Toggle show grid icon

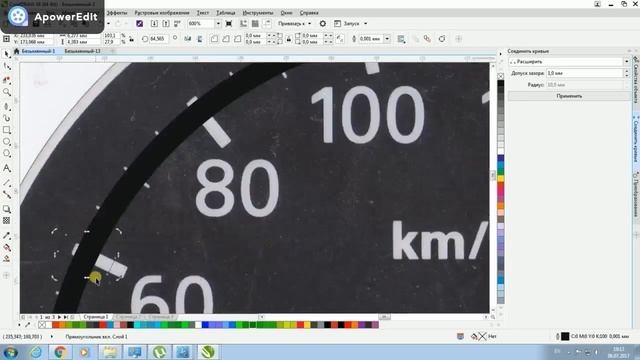click(255, 24)
